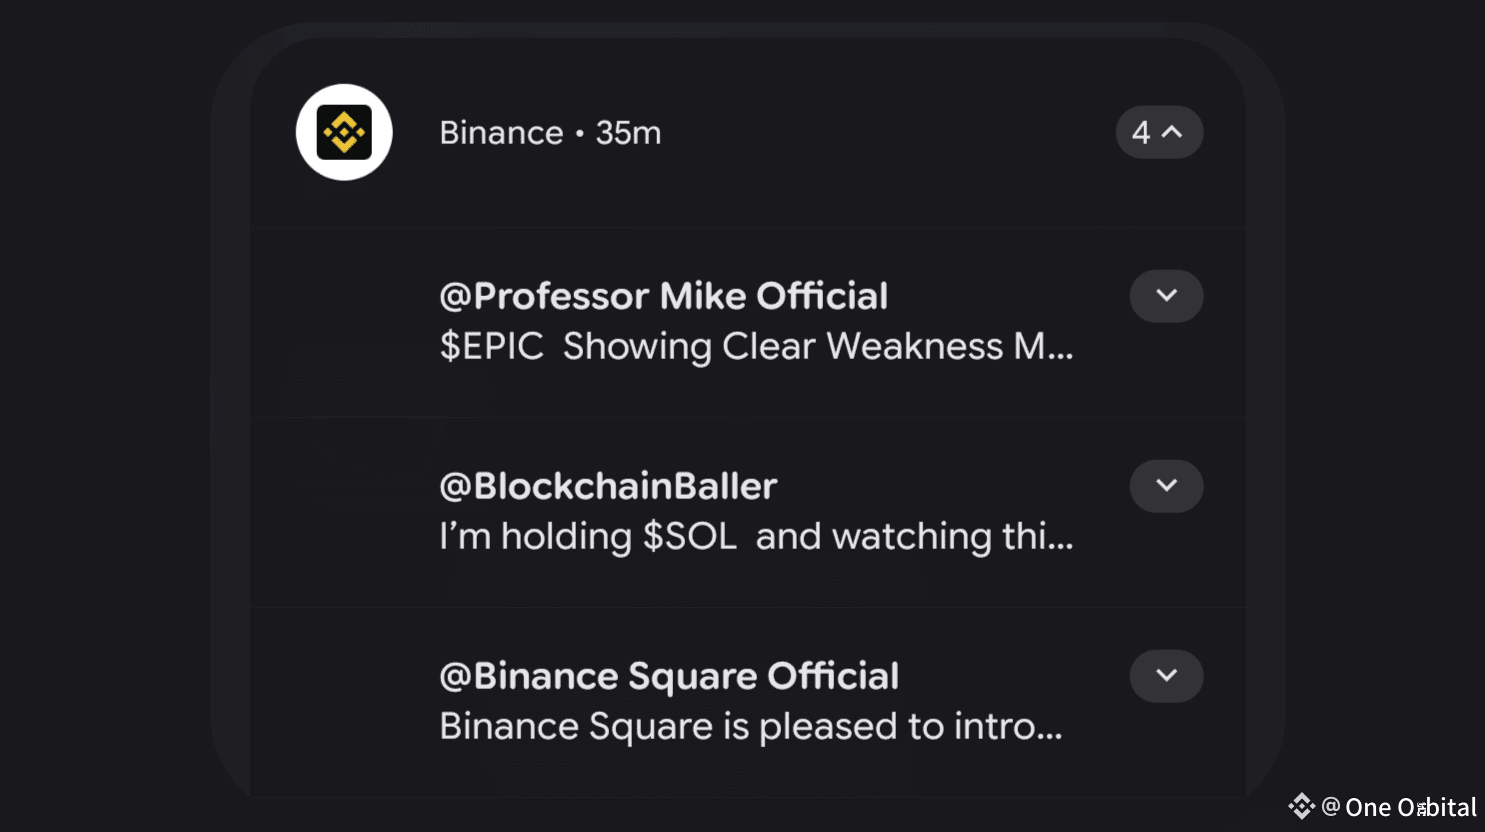This screenshot has width=1485, height=832.
Task: Click the 35m notification timestamp
Action: click(x=628, y=133)
